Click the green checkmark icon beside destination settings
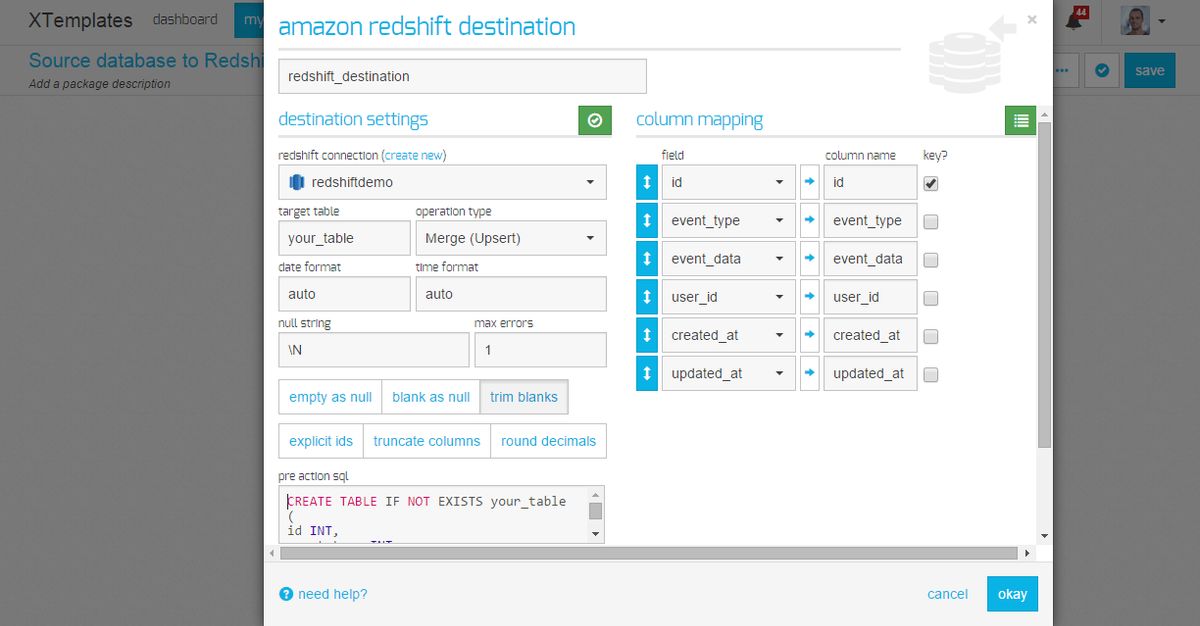 tap(595, 120)
